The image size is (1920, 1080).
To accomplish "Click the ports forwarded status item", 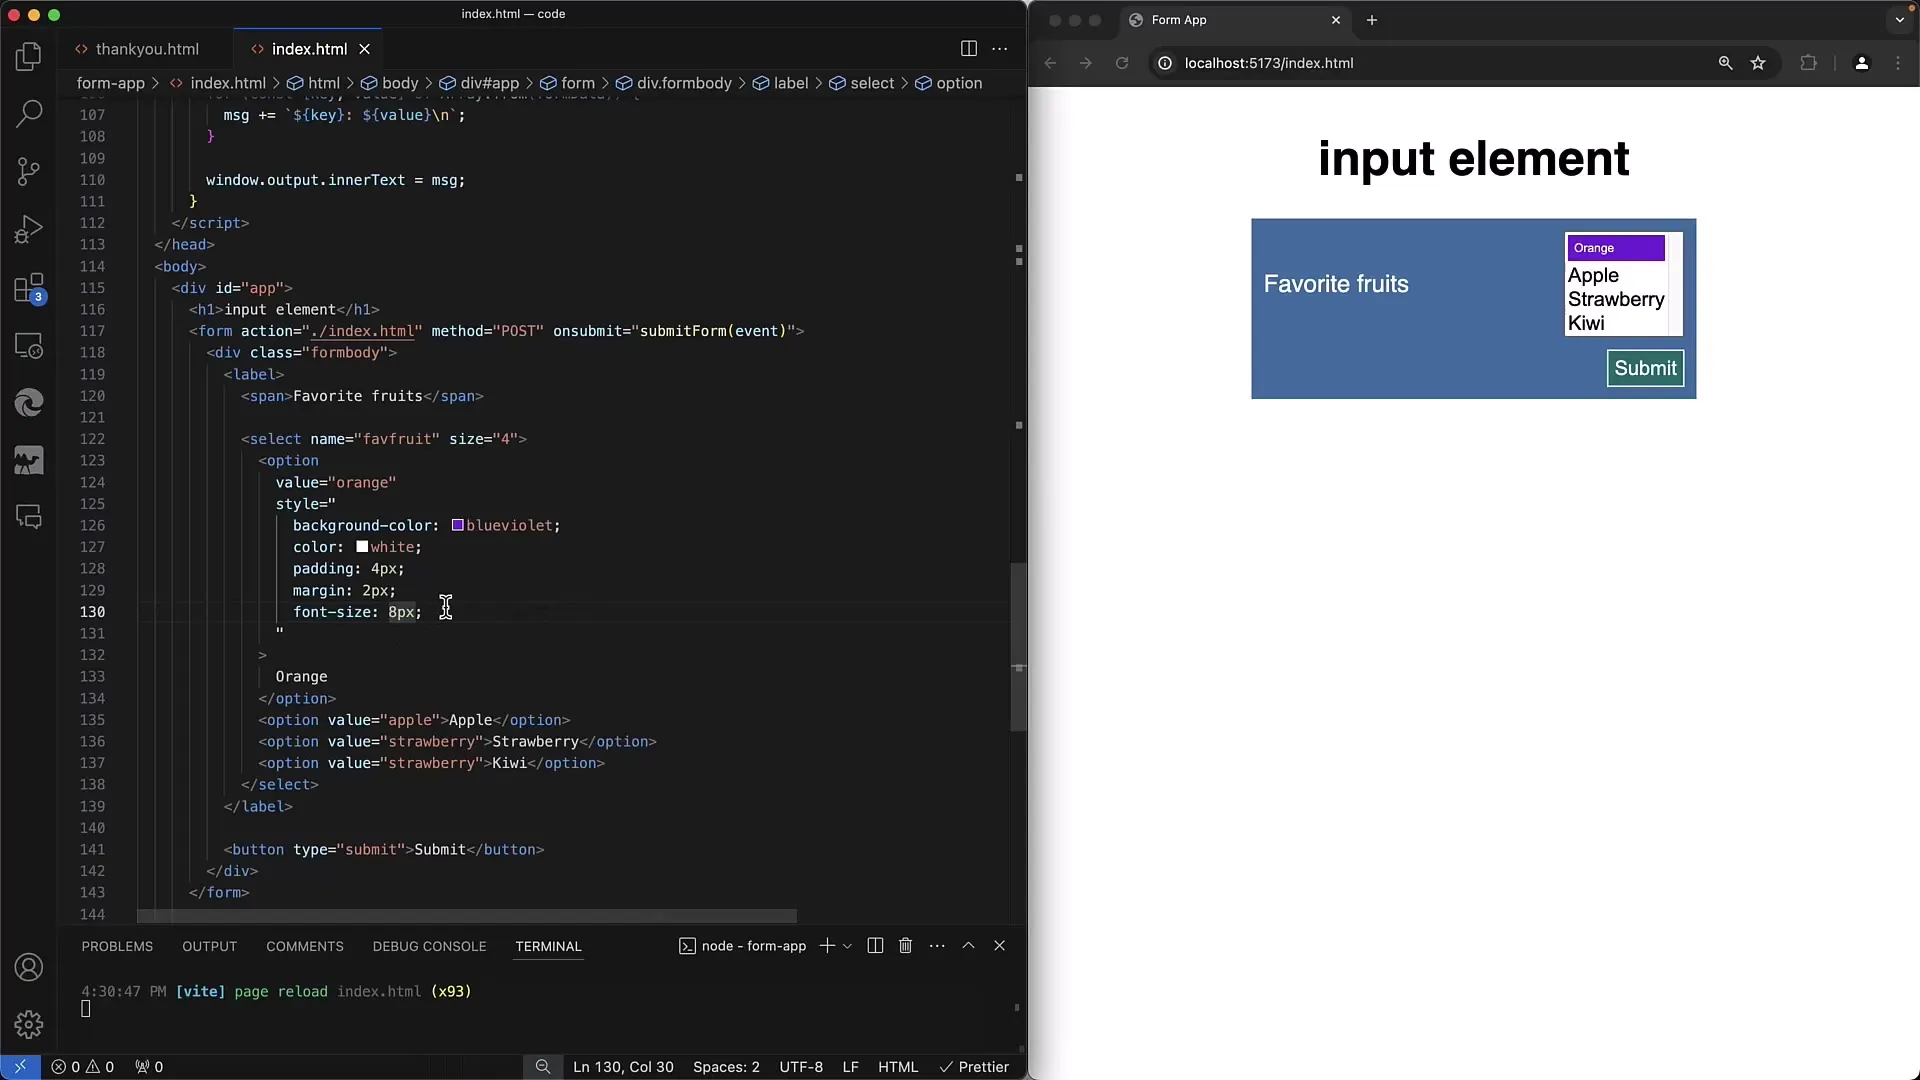I will [149, 1067].
